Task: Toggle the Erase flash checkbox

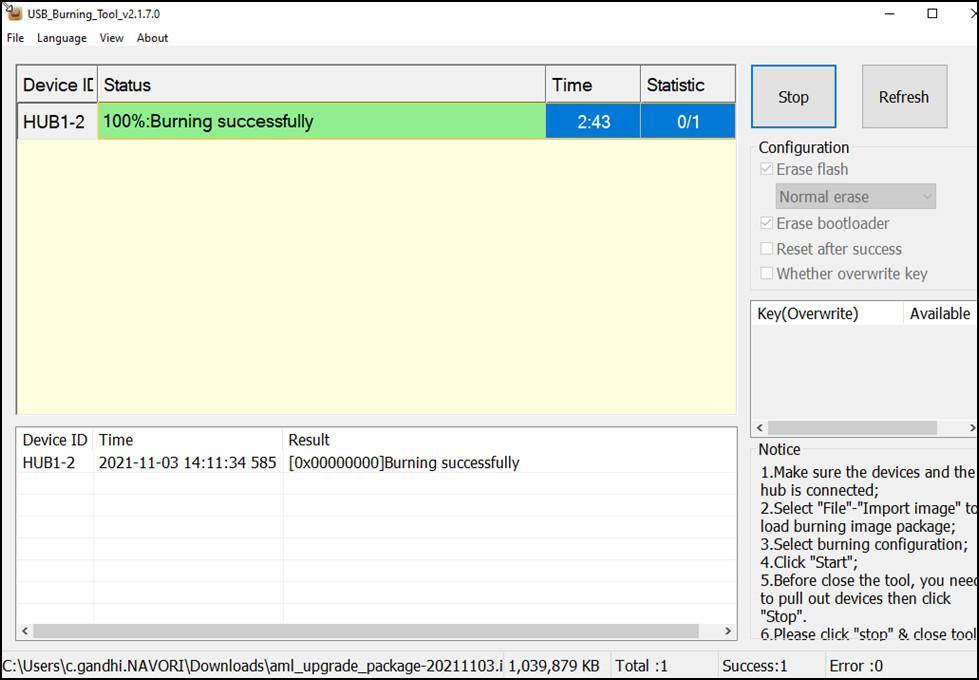Action: click(766, 169)
